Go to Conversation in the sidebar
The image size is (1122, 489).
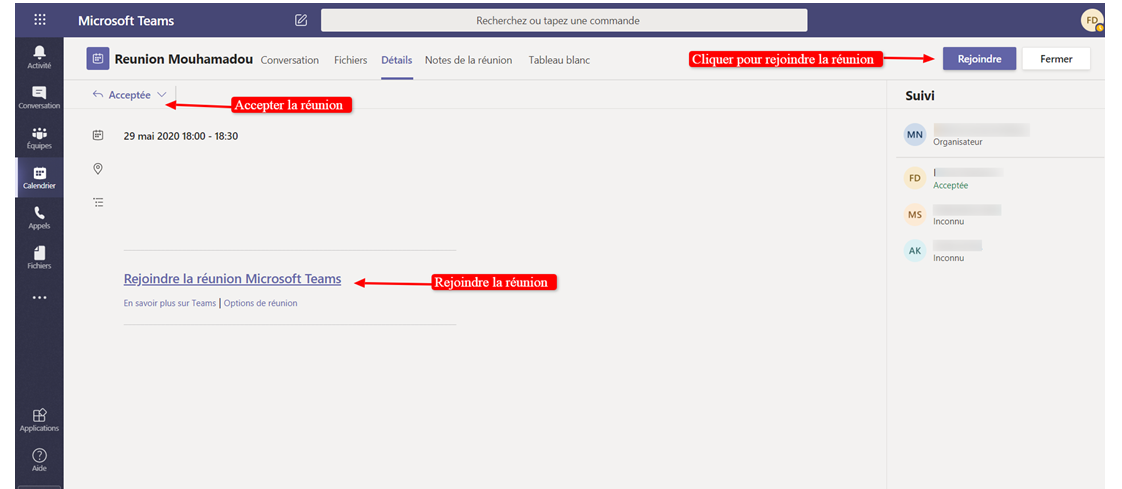(40, 97)
